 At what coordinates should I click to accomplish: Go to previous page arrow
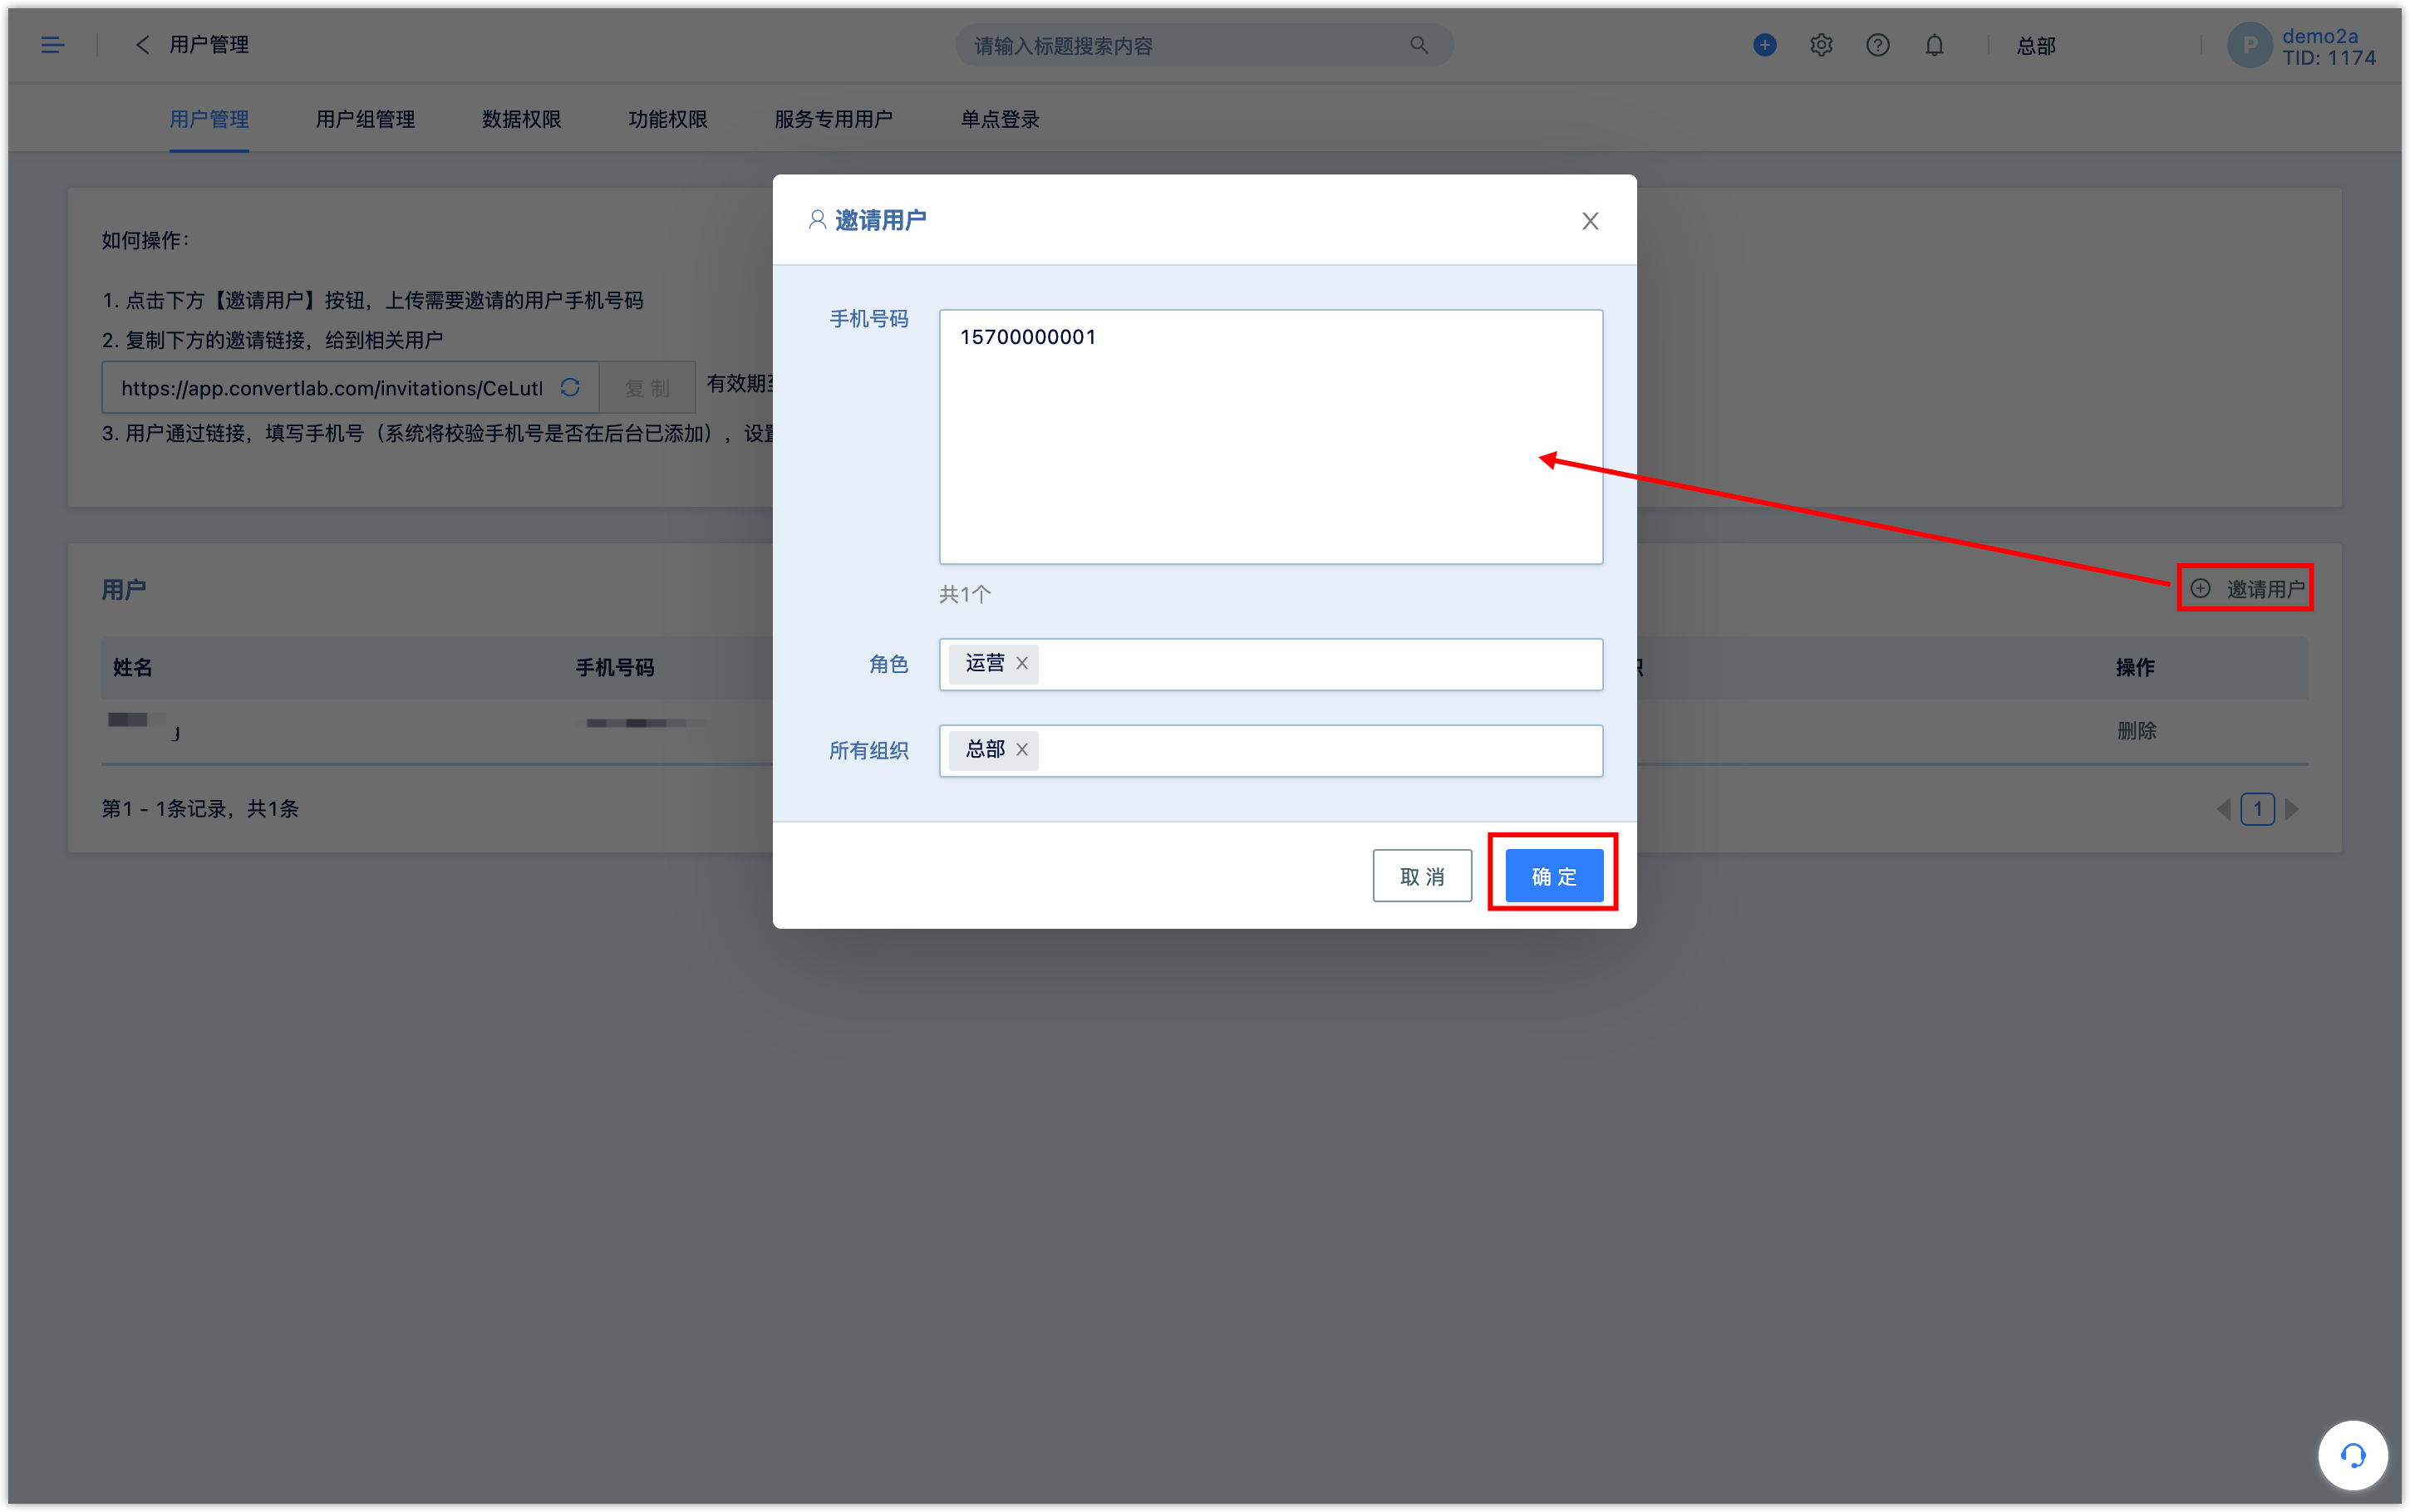[x=2223, y=809]
